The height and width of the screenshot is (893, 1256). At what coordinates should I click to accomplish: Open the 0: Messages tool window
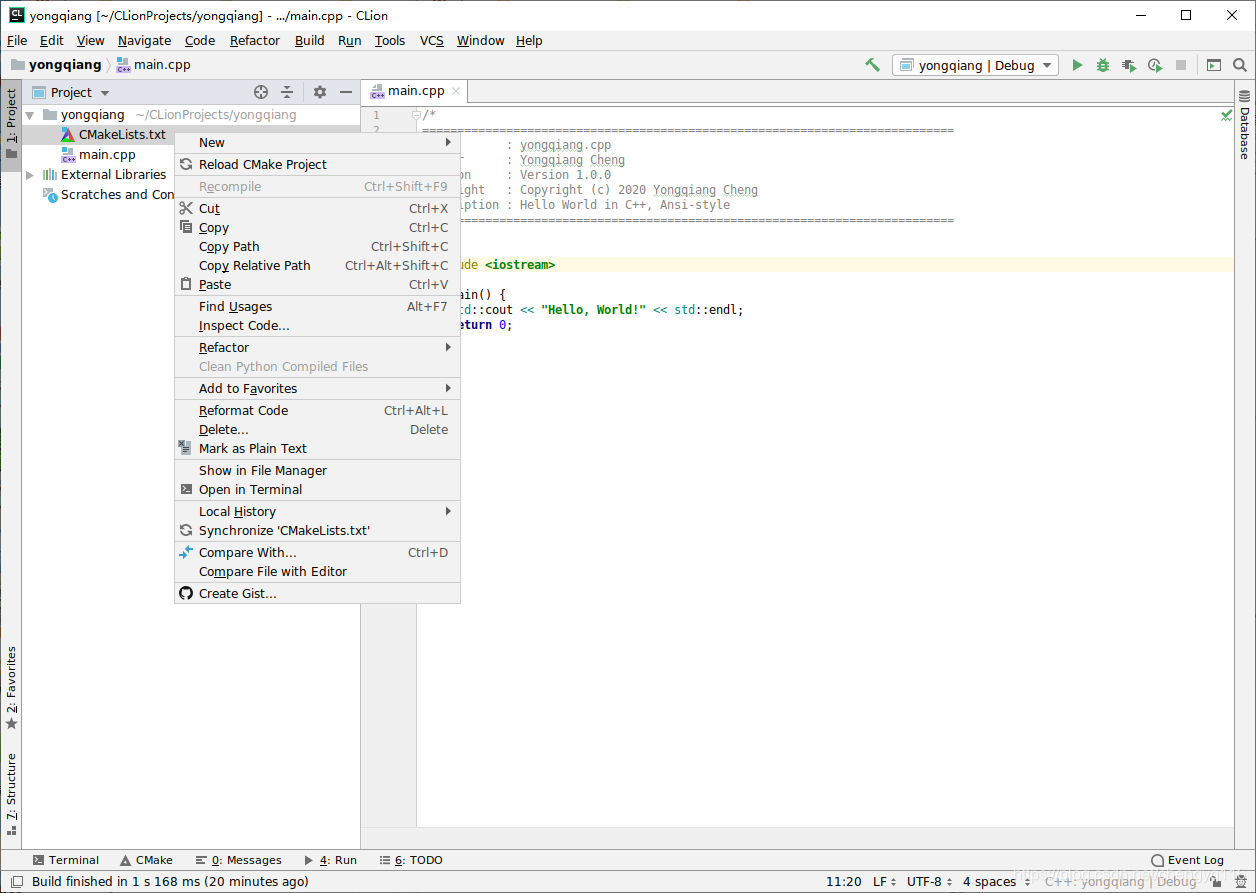click(239, 860)
